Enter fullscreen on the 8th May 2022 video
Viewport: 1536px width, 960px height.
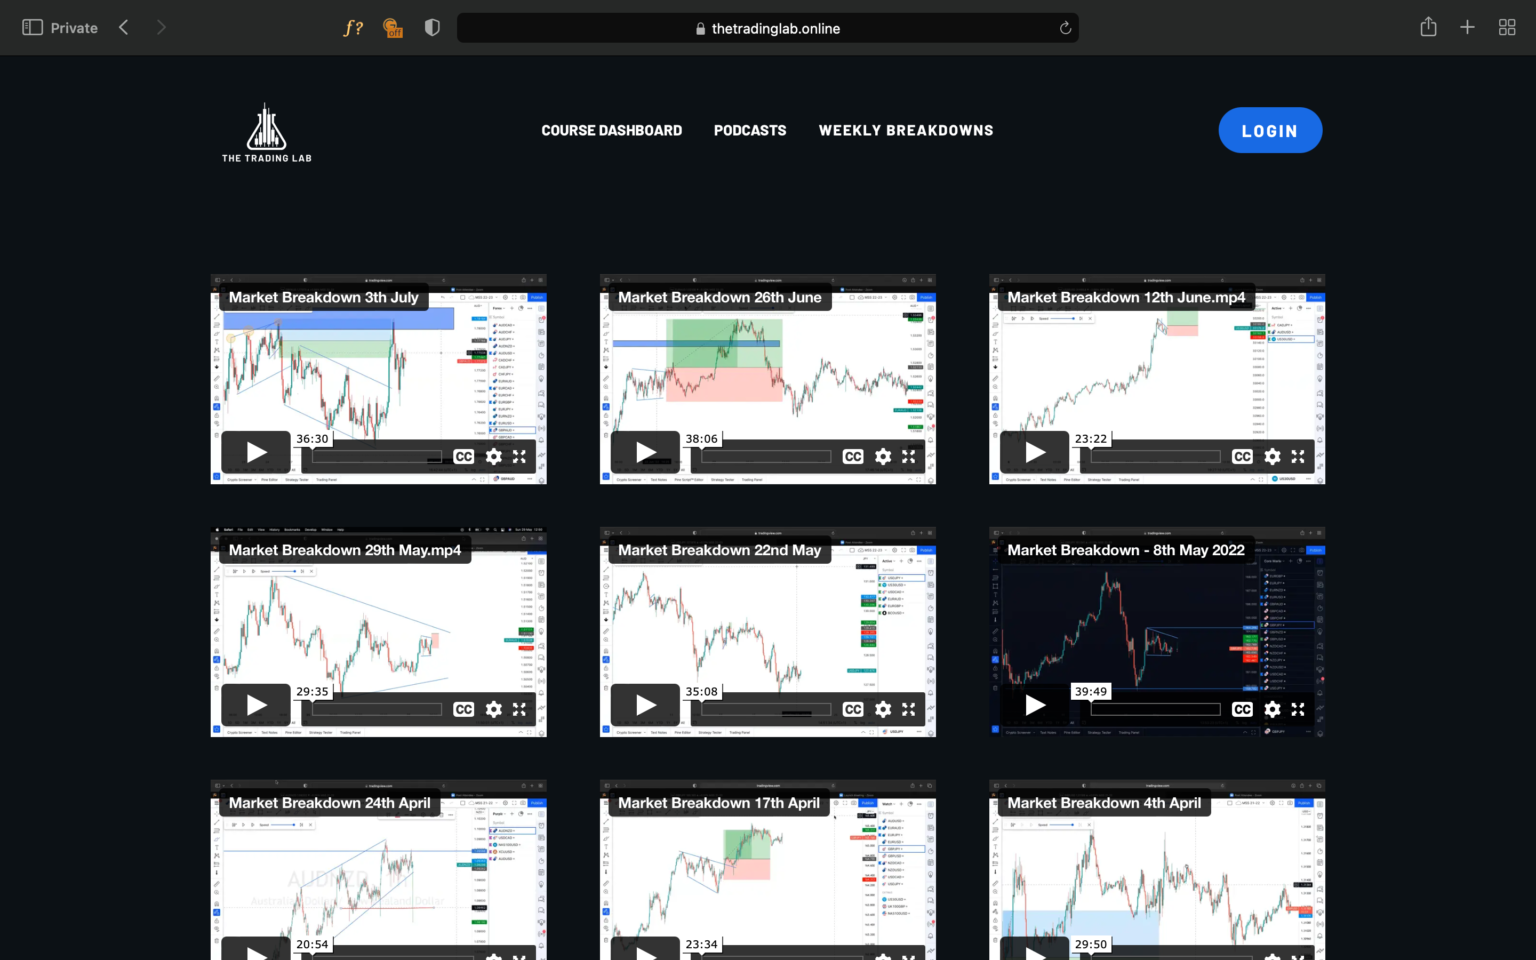point(1298,709)
